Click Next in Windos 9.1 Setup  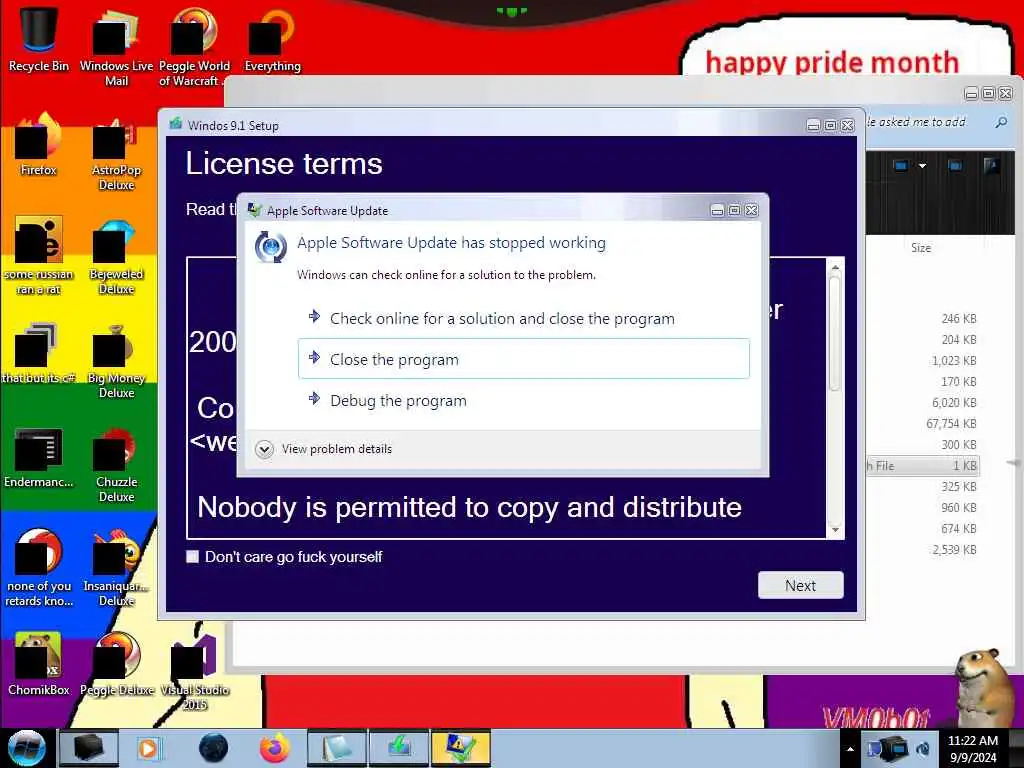801,585
